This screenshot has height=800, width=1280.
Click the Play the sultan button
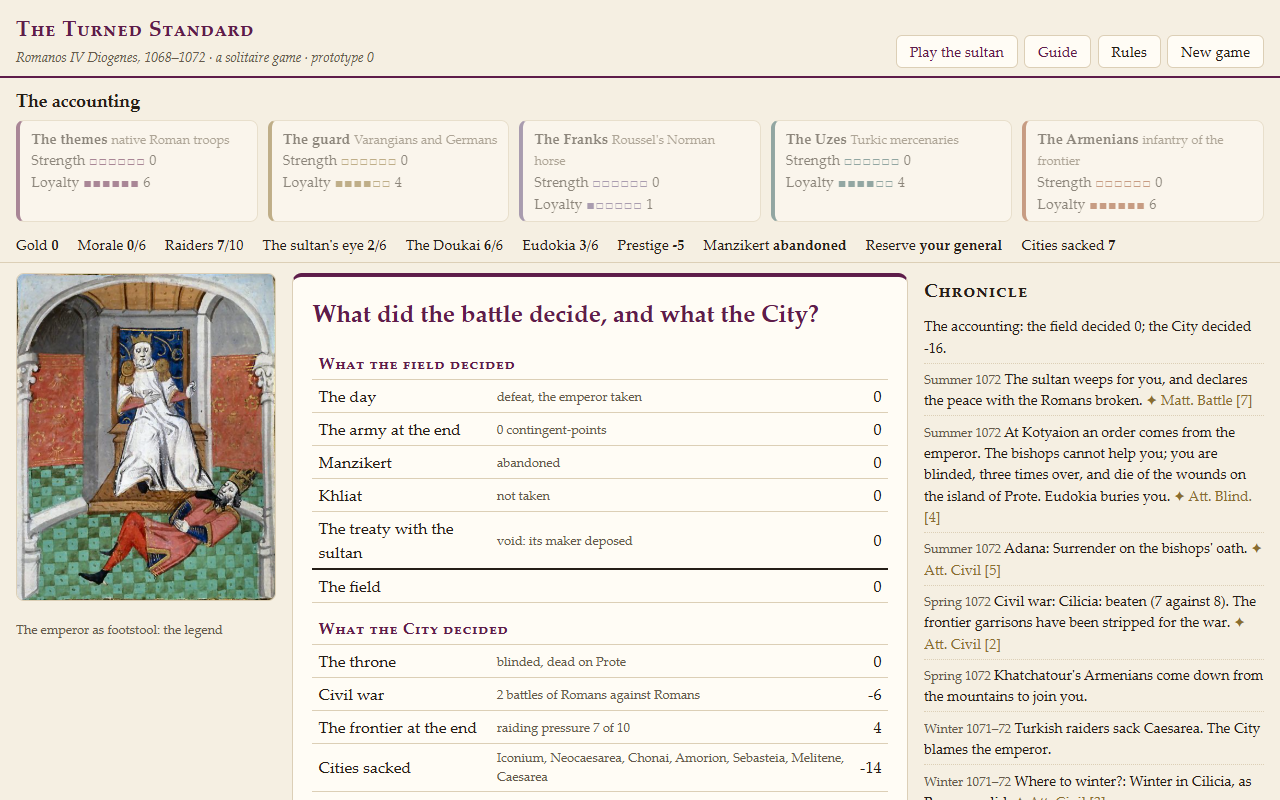tap(956, 52)
